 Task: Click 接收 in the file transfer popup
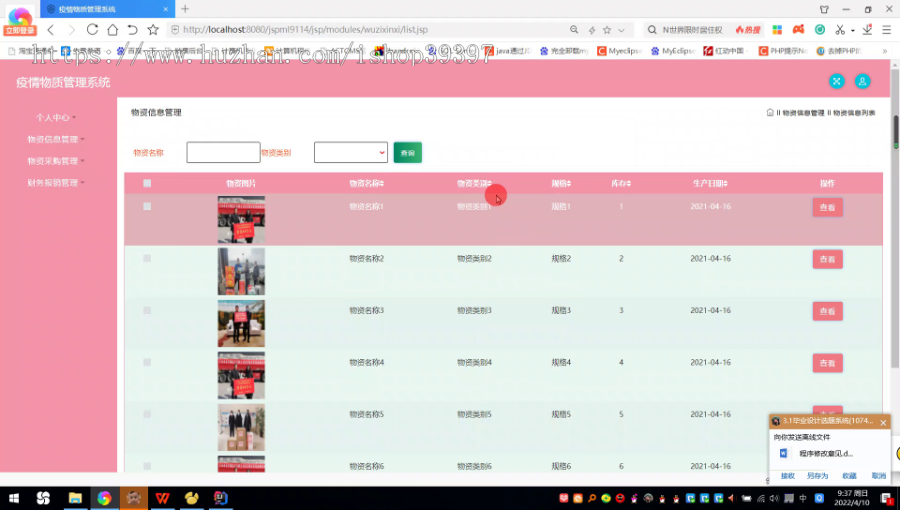788,476
